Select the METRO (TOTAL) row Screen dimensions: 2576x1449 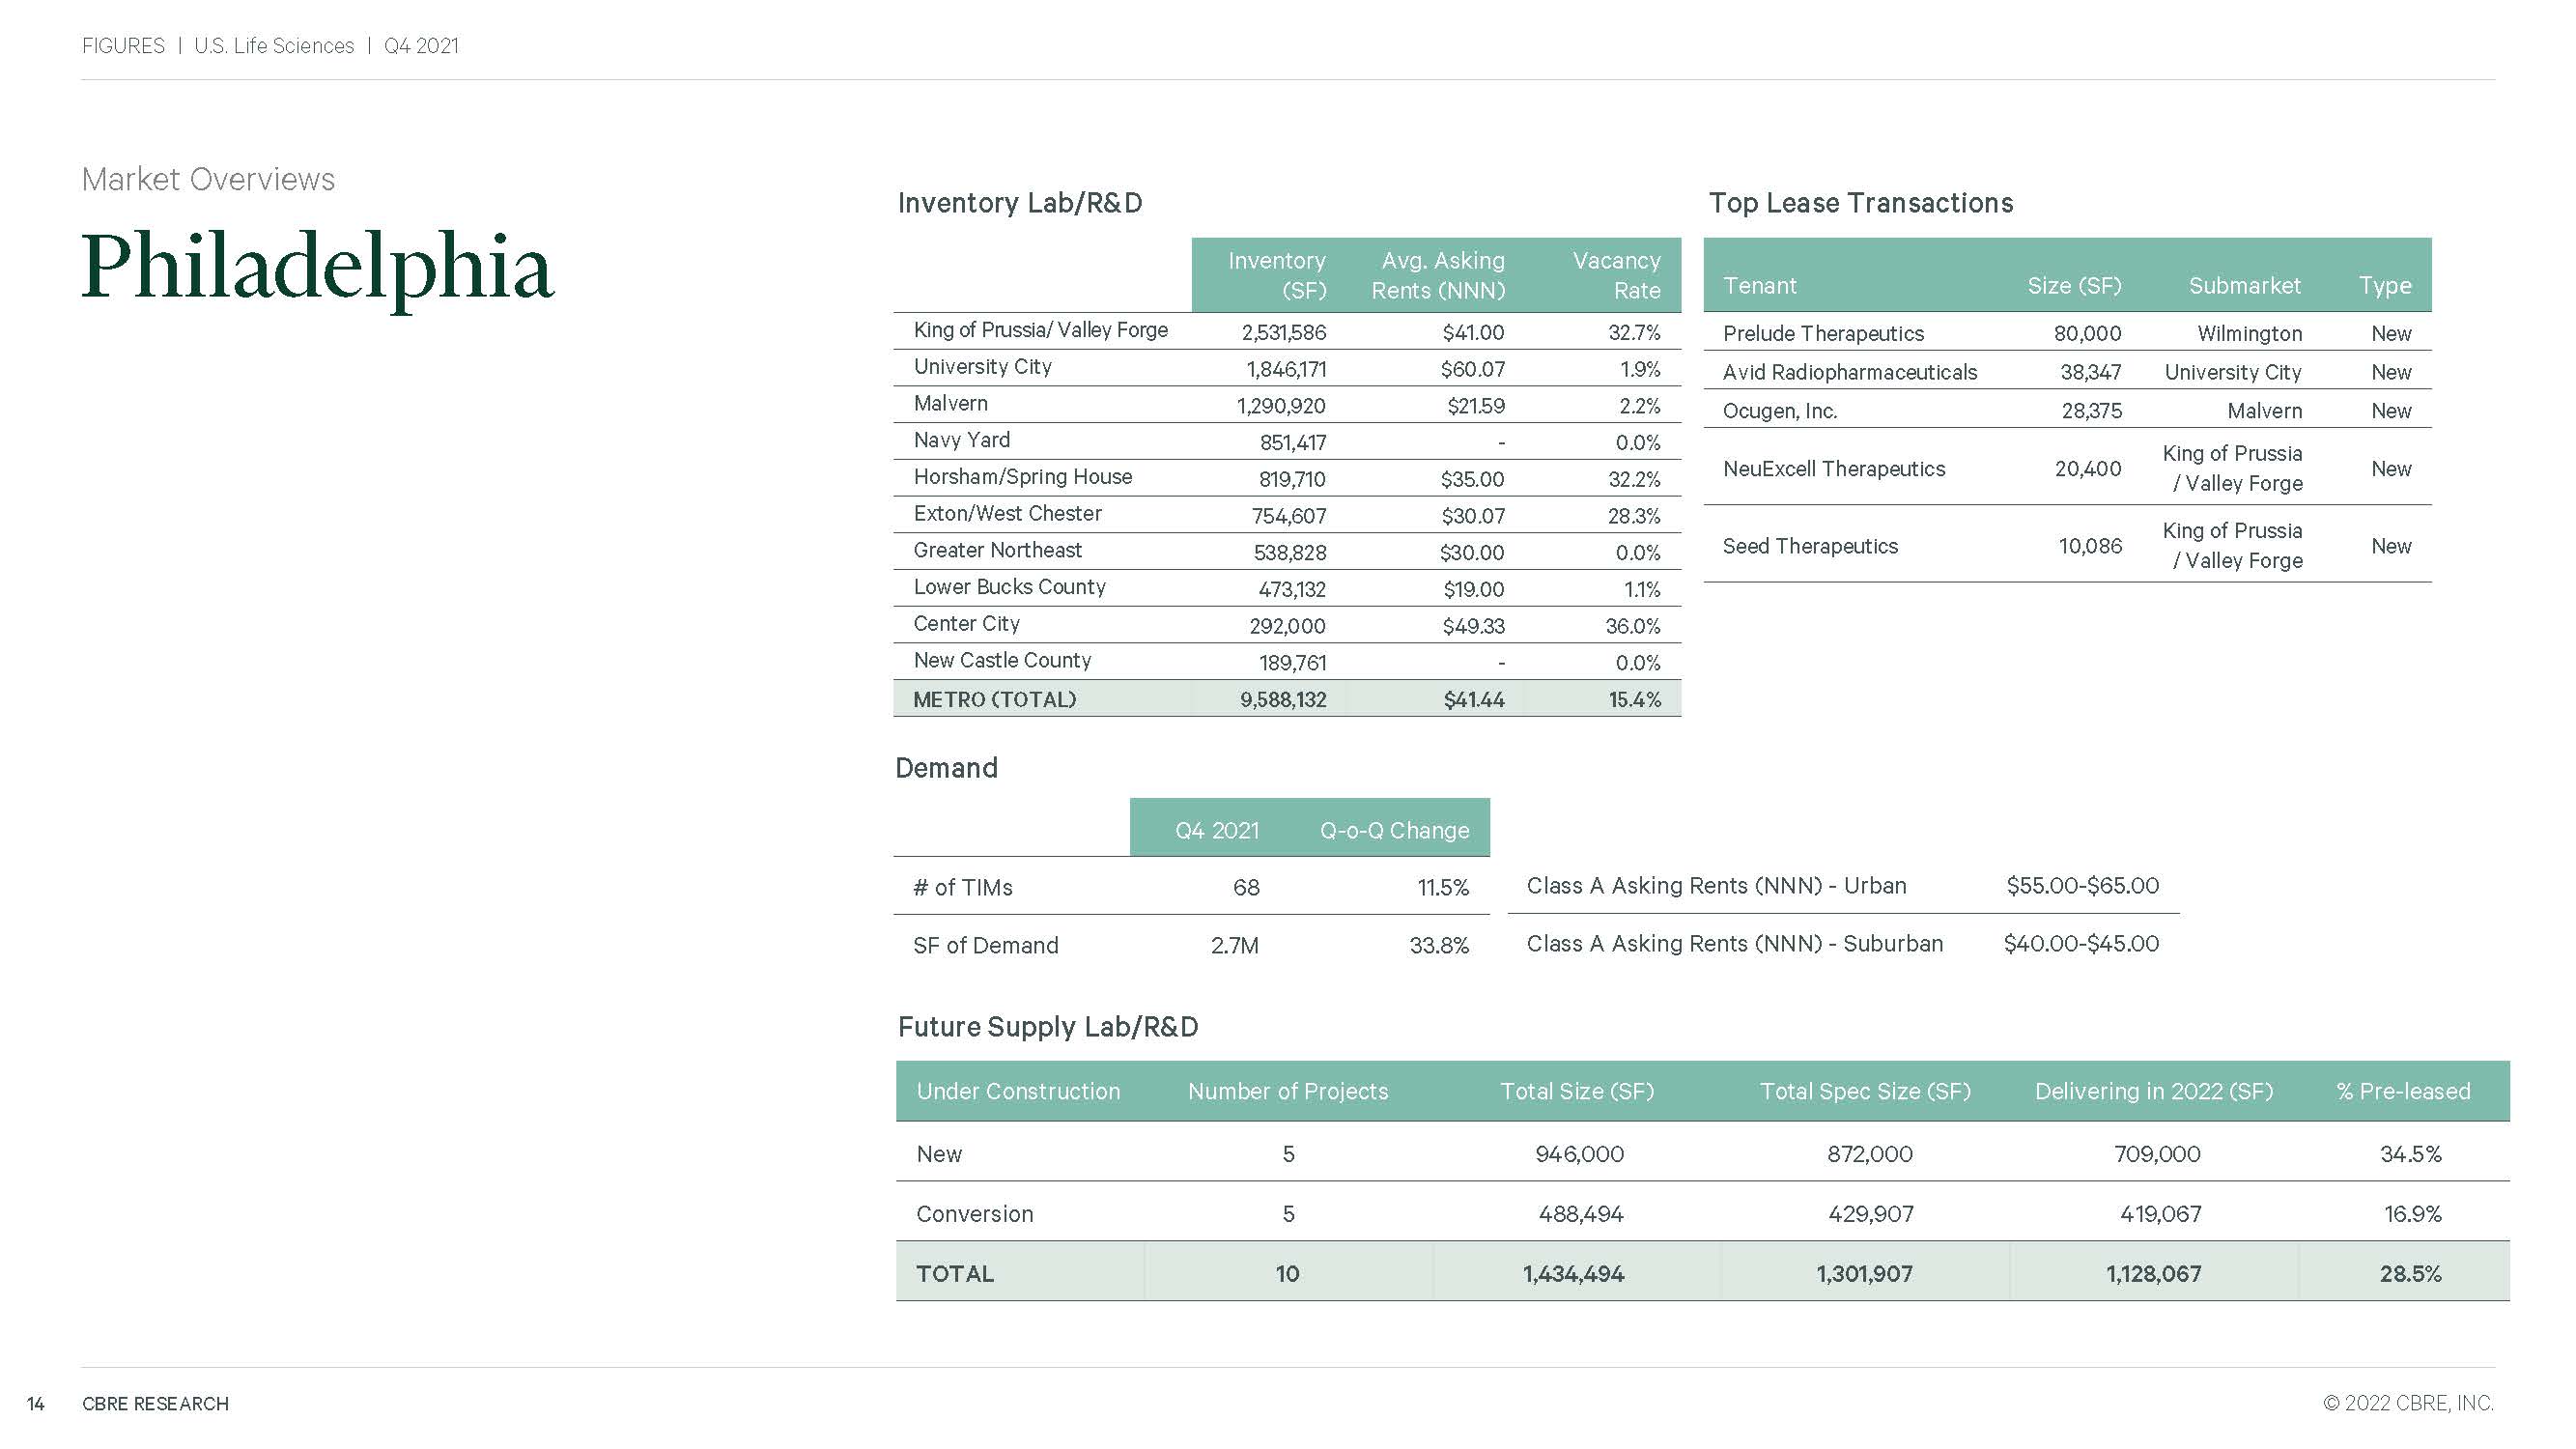tap(995, 699)
